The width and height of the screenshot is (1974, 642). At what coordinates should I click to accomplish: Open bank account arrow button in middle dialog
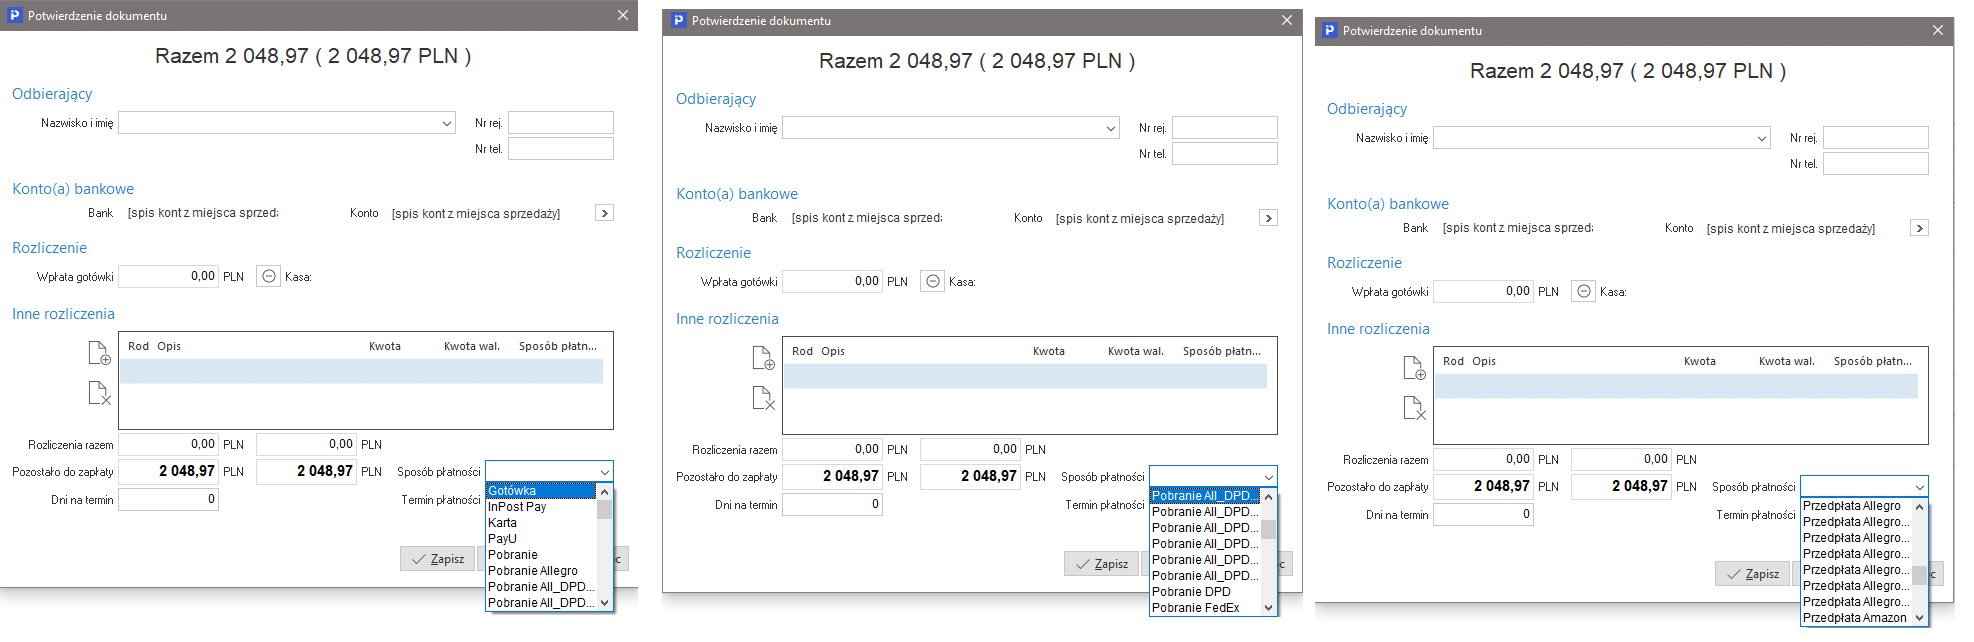pyautogui.click(x=1268, y=218)
